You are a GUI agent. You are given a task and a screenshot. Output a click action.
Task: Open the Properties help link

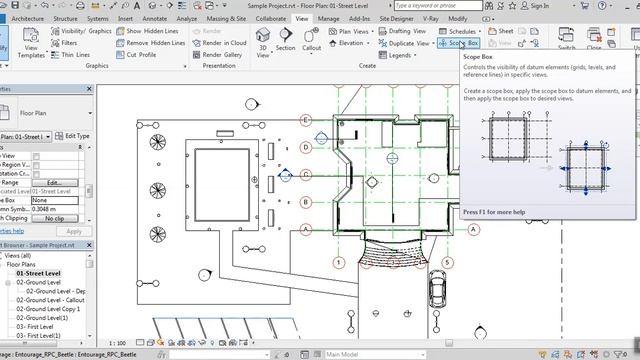pos(12,231)
